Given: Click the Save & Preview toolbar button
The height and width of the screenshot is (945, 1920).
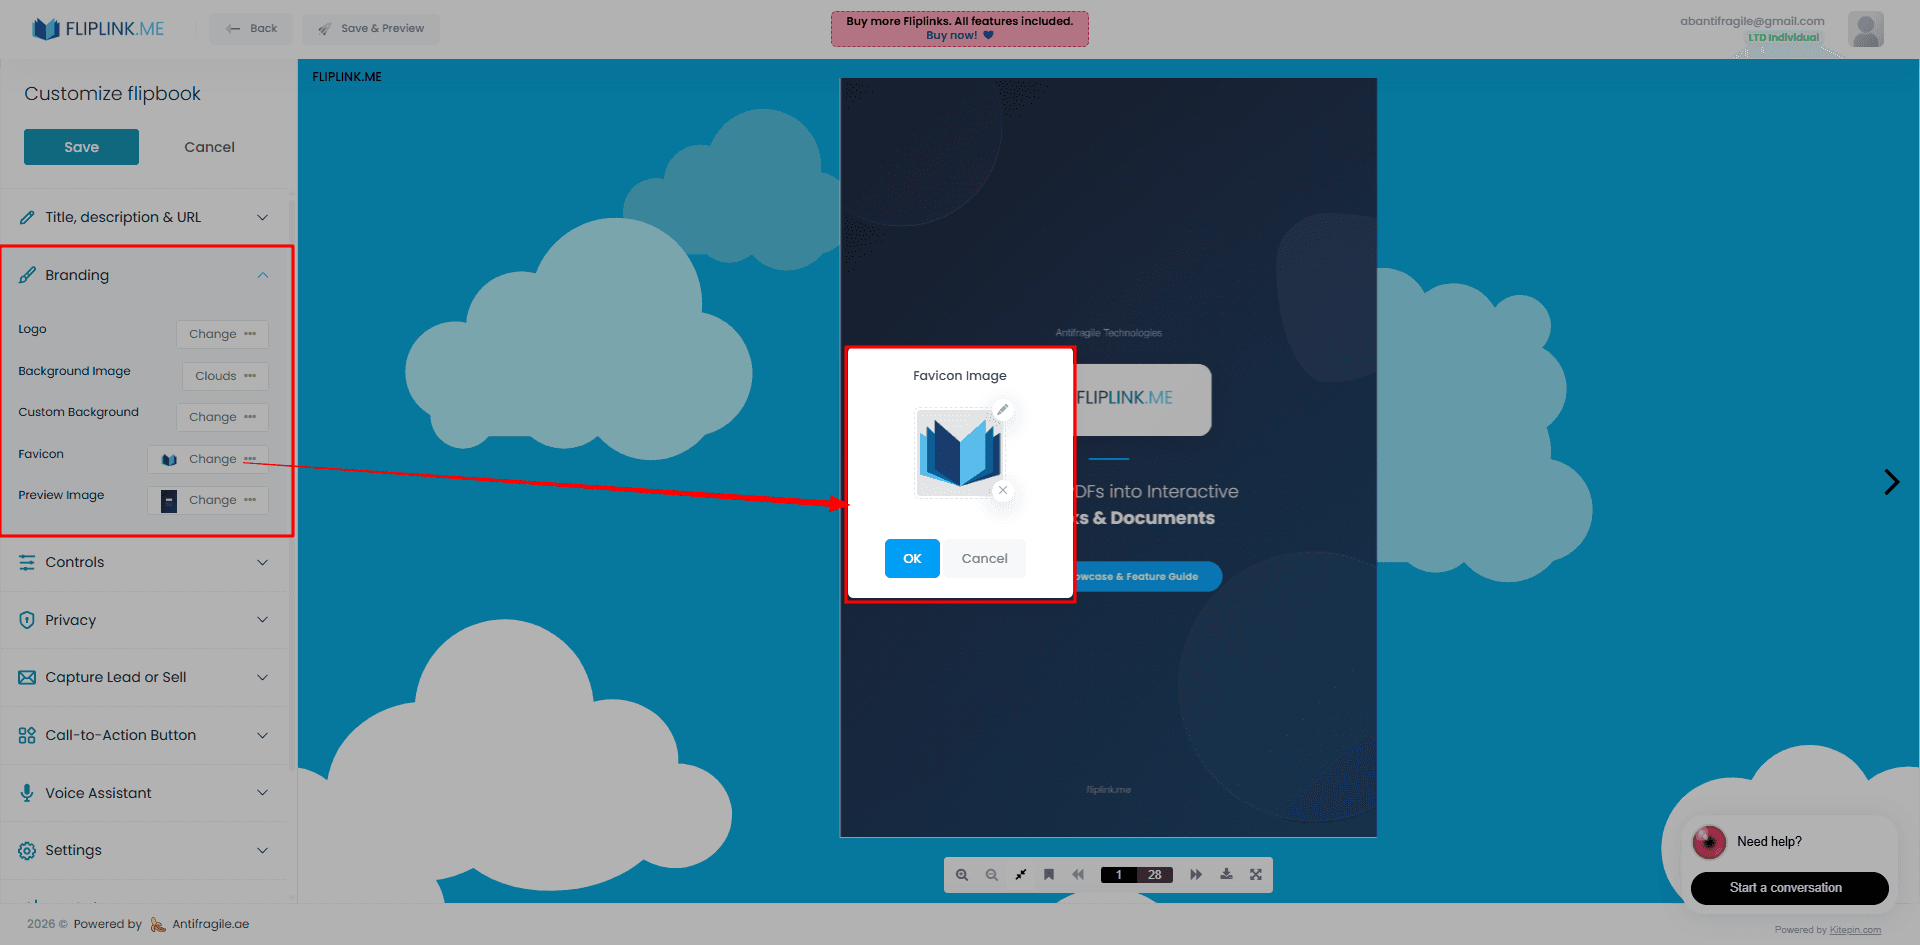Looking at the screenshot, I should [x=371, y=28].
